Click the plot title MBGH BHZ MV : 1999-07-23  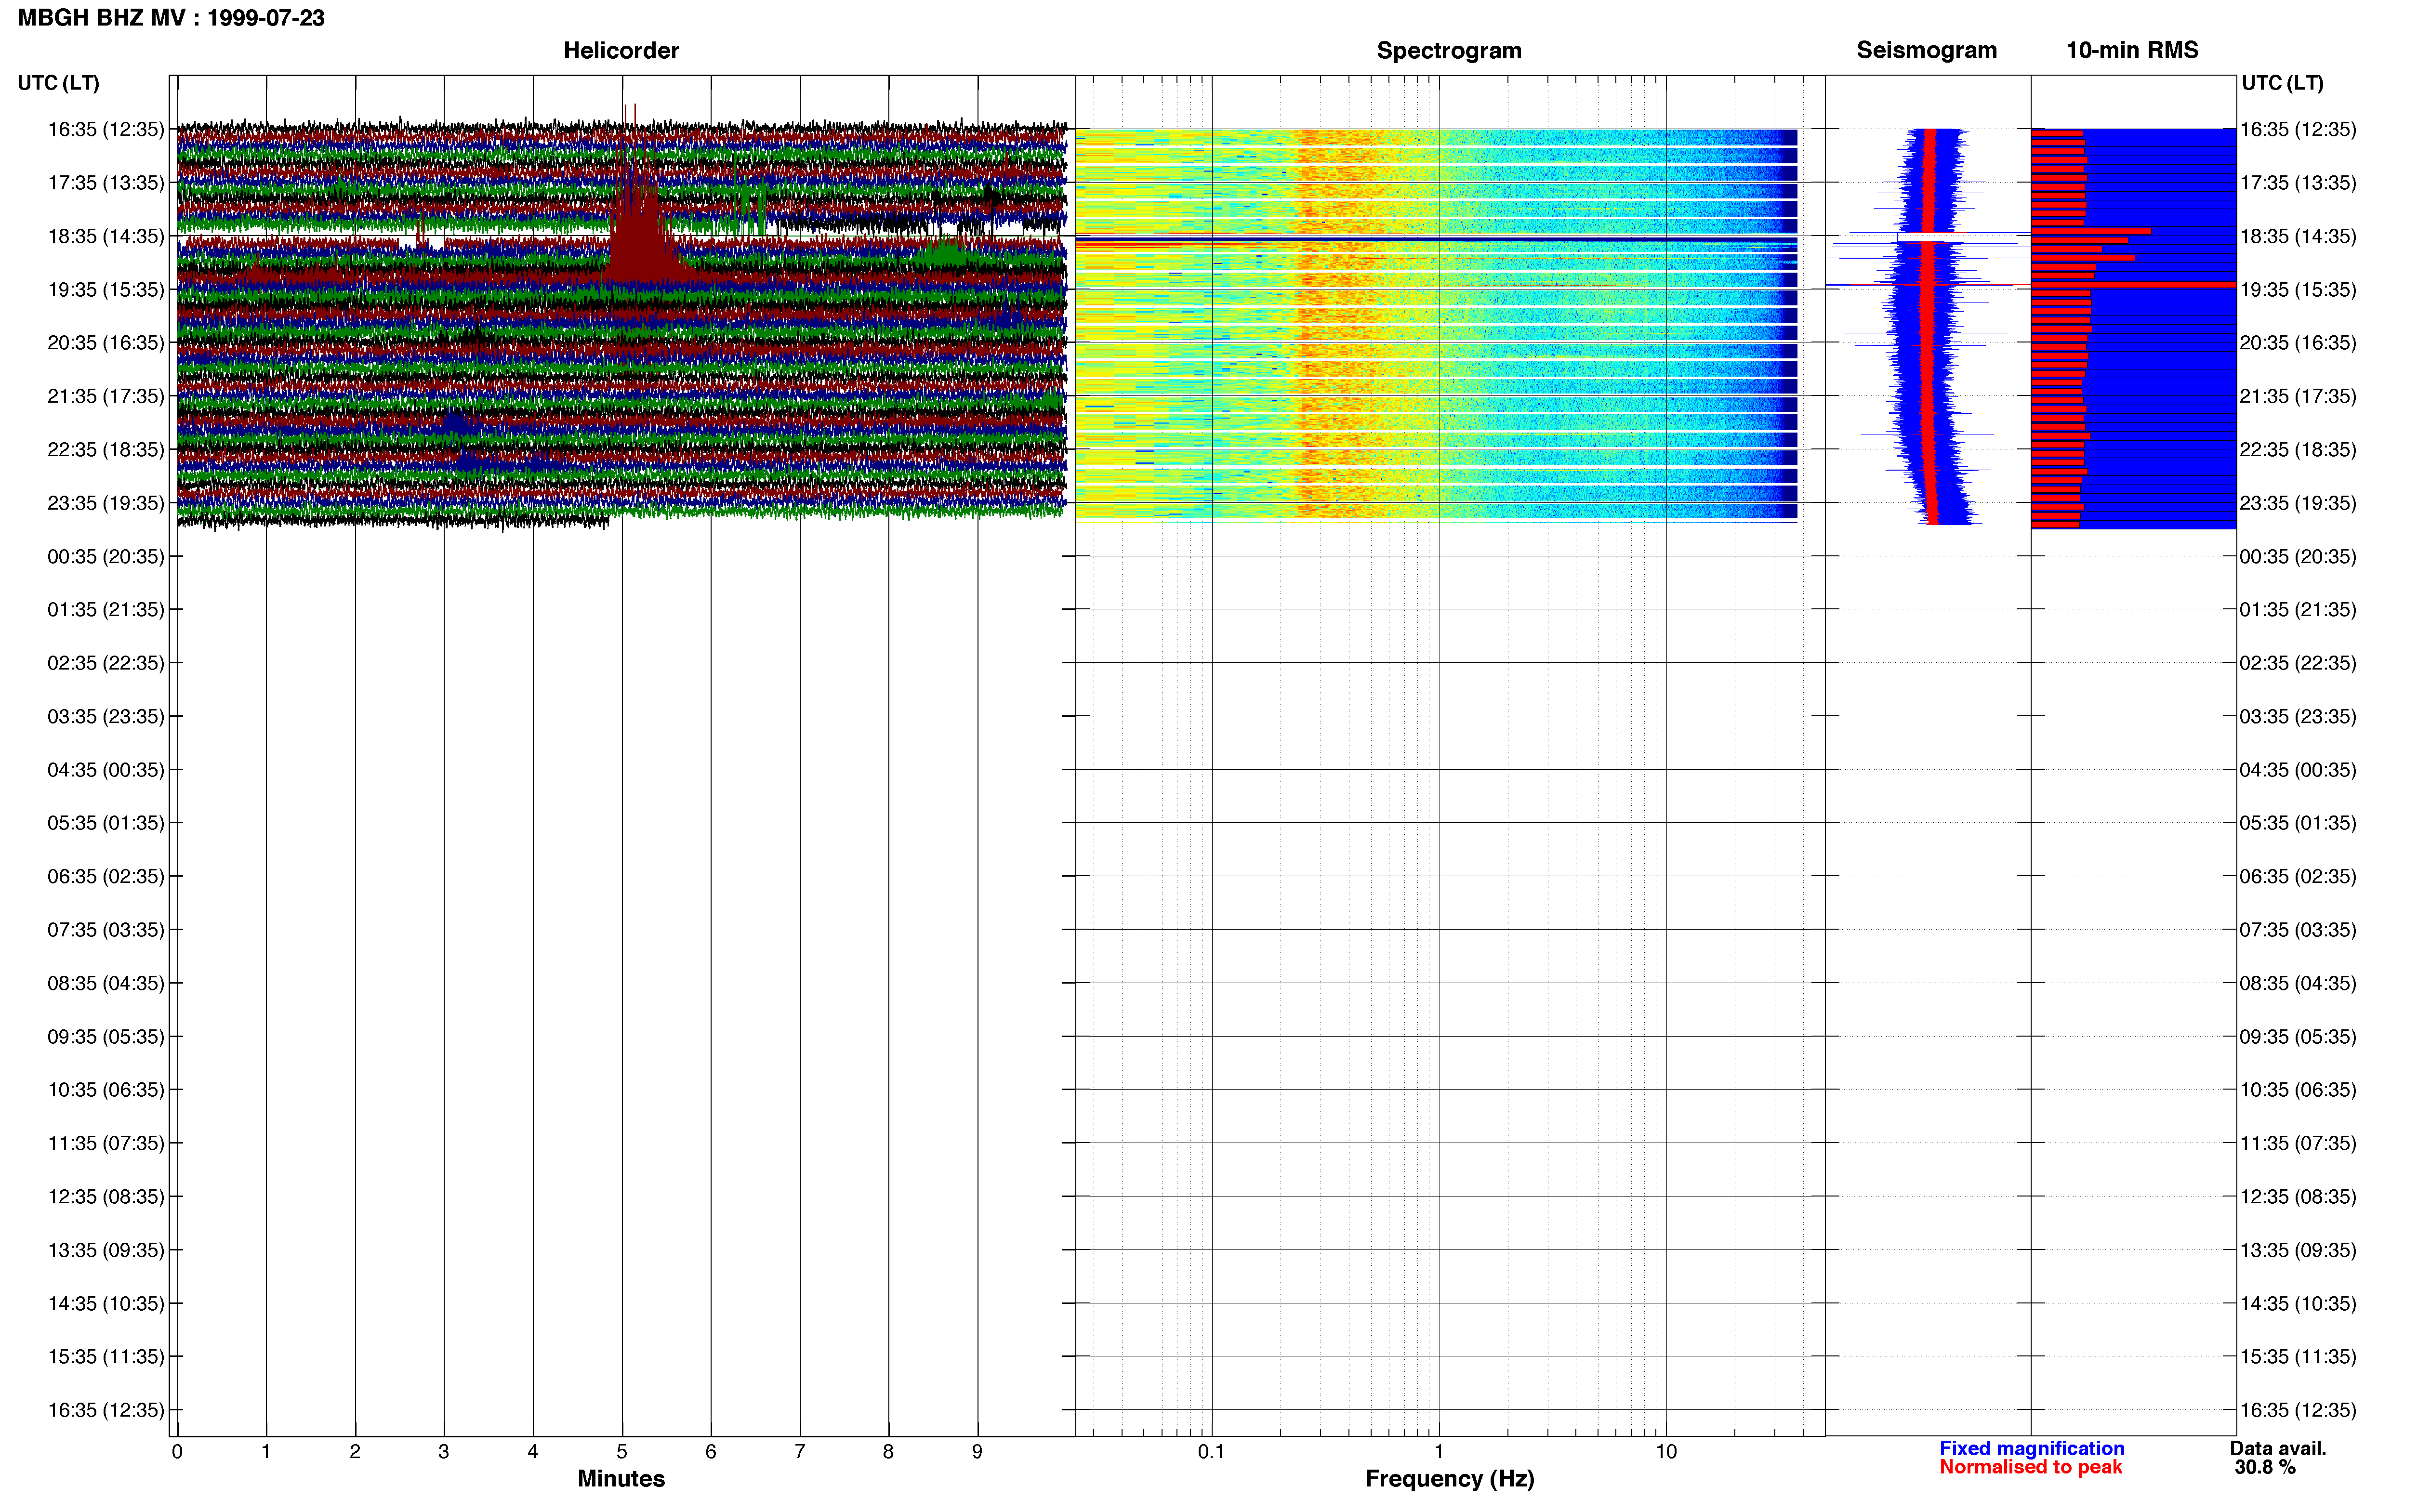pos(171,18)
